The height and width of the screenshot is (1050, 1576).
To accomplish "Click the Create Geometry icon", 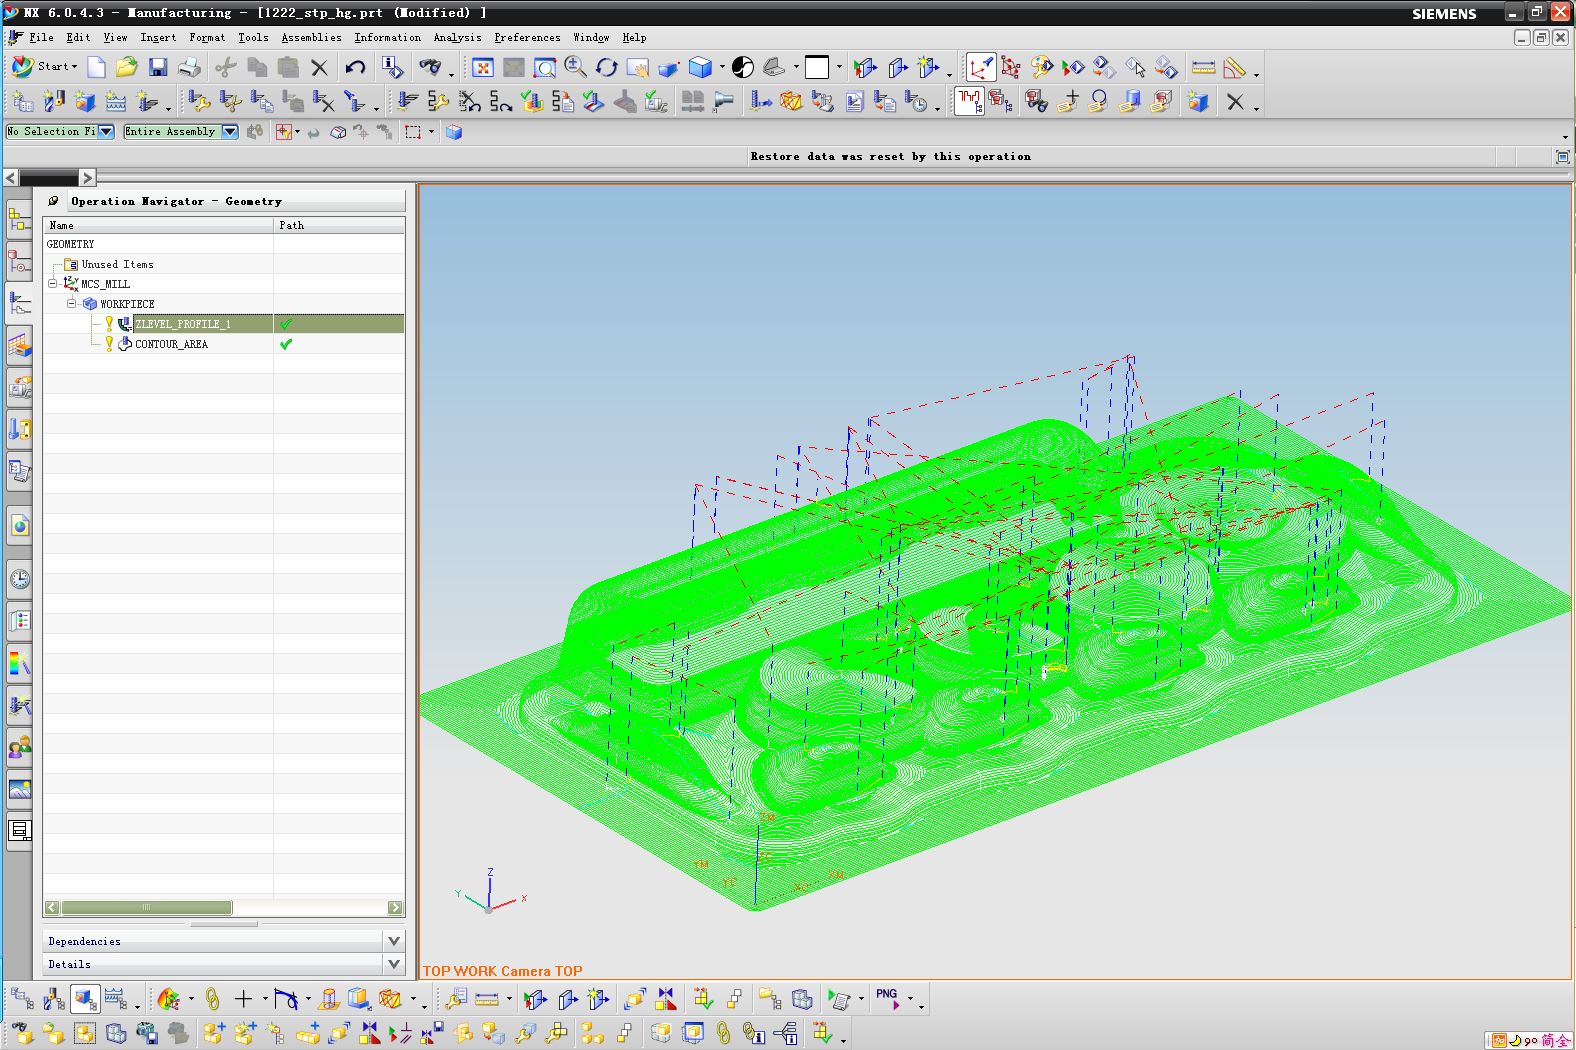I will (x=85, y=101).
